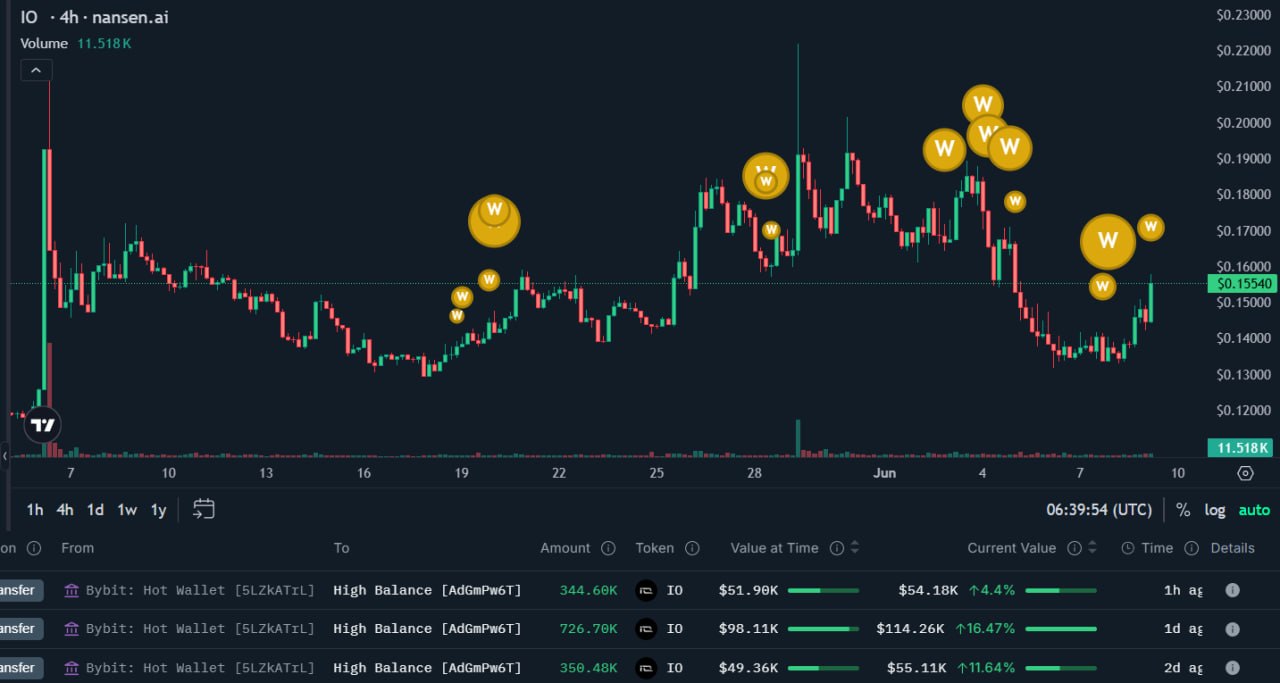The height and width of the screenshot is (683, 1280).
Task: Click IO symbol name in chart header
Action: pyautogui.click(x=29, y=17)
